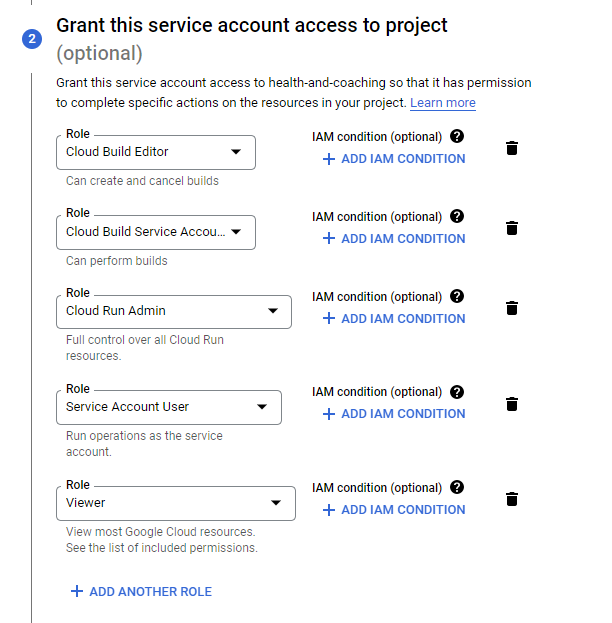Delete the Cloud Build Editor role
612x623 pixels.
click(512, 148)
